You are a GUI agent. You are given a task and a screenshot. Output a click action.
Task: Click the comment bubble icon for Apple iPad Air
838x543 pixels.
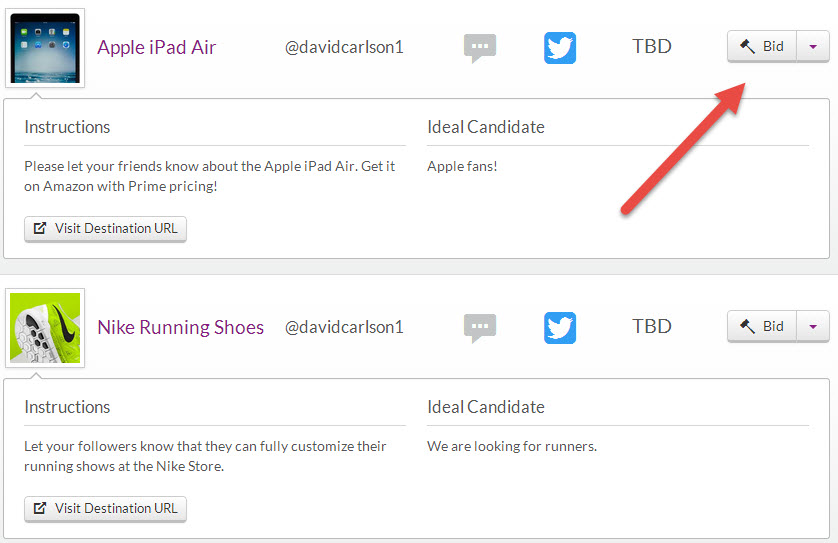[x=479, y=48]
